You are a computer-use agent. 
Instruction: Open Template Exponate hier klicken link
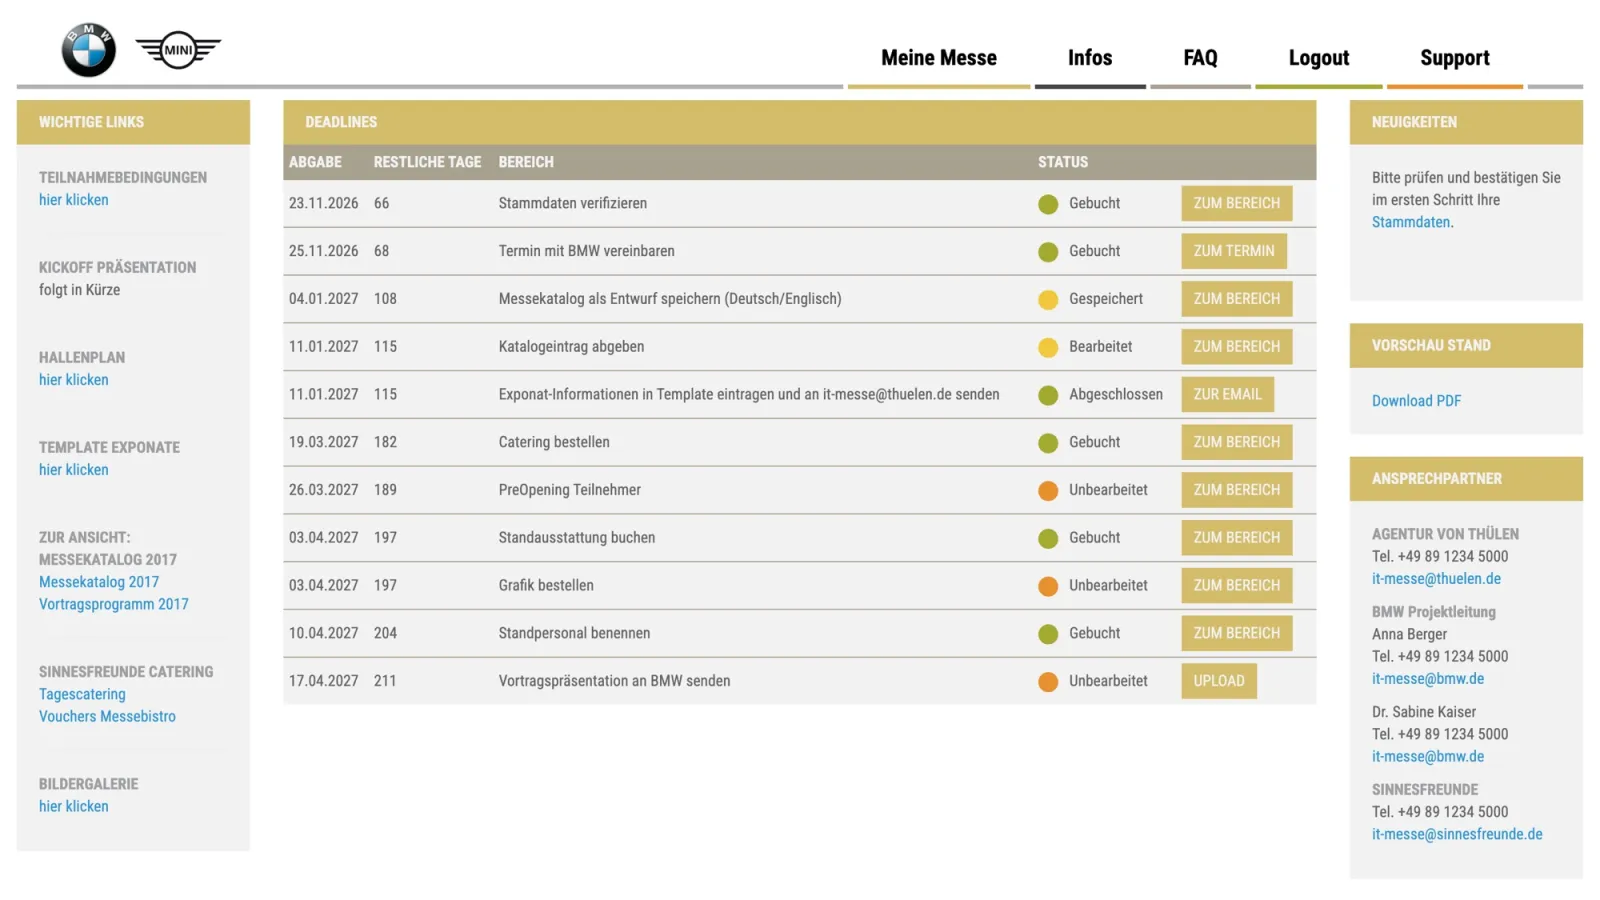coord(73,470)
